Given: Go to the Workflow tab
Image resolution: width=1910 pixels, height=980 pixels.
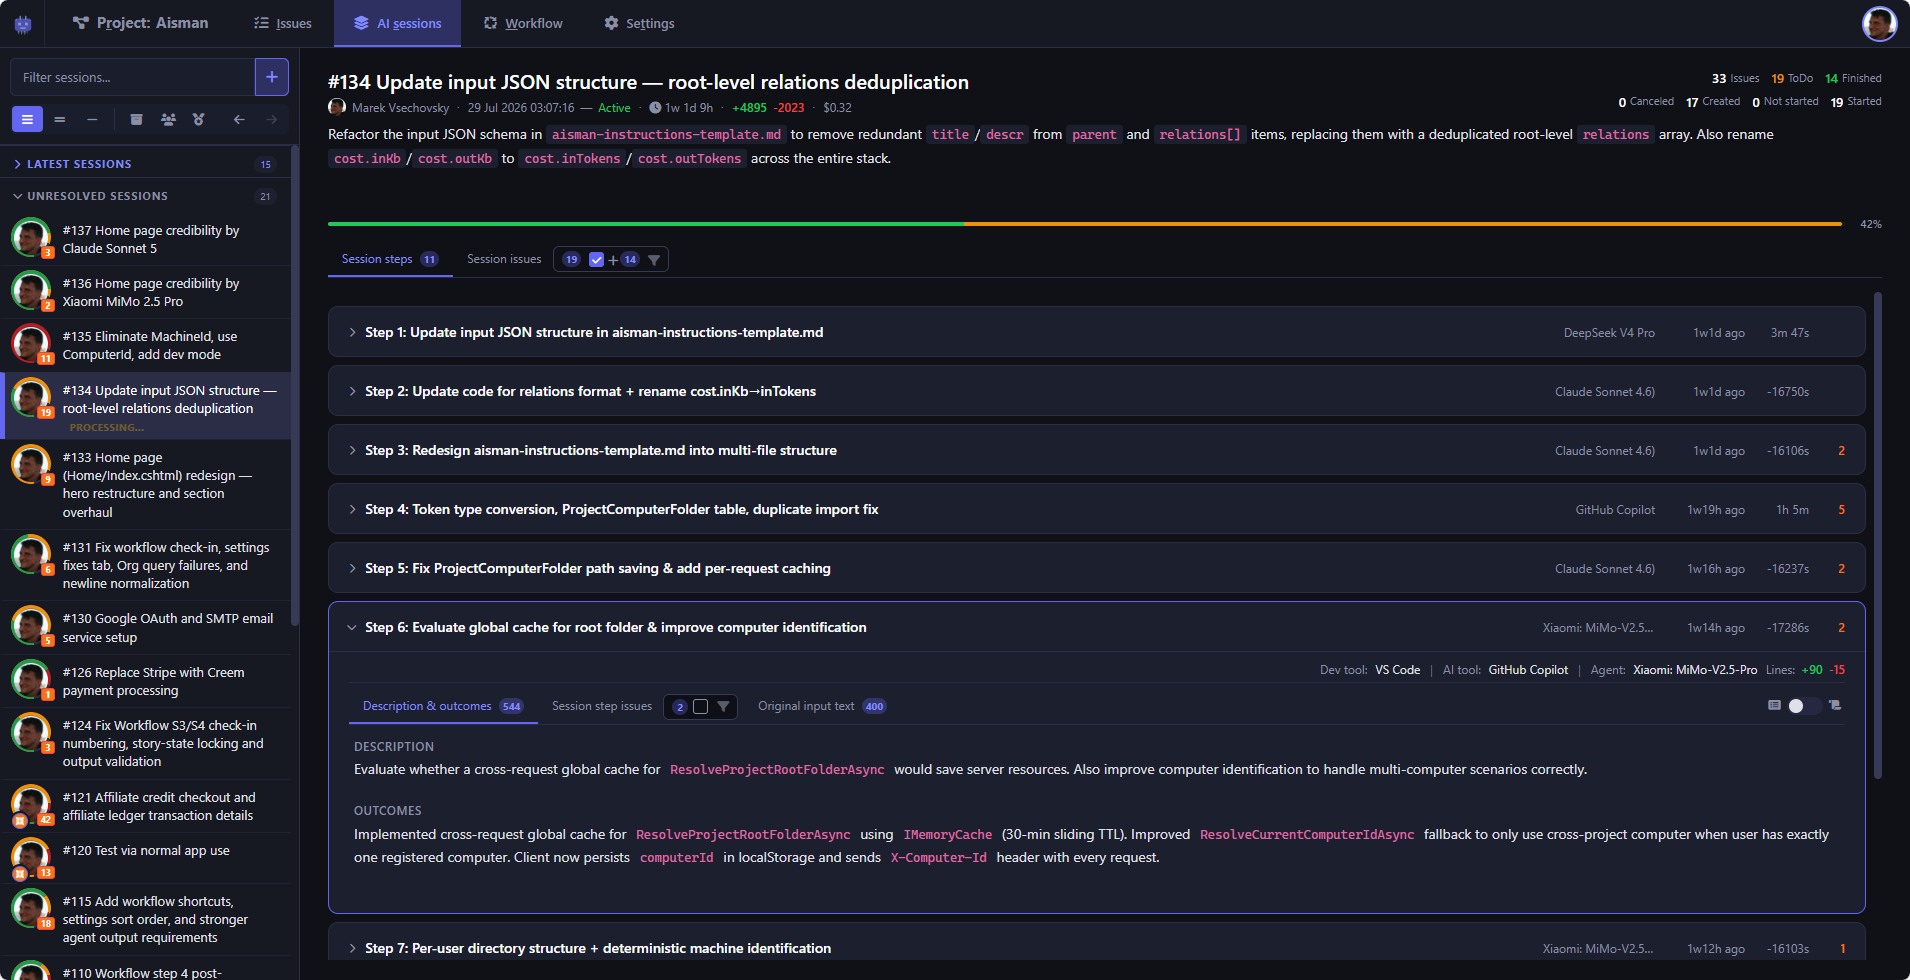Looking at the screenshot, I should (x=523, y=23).
